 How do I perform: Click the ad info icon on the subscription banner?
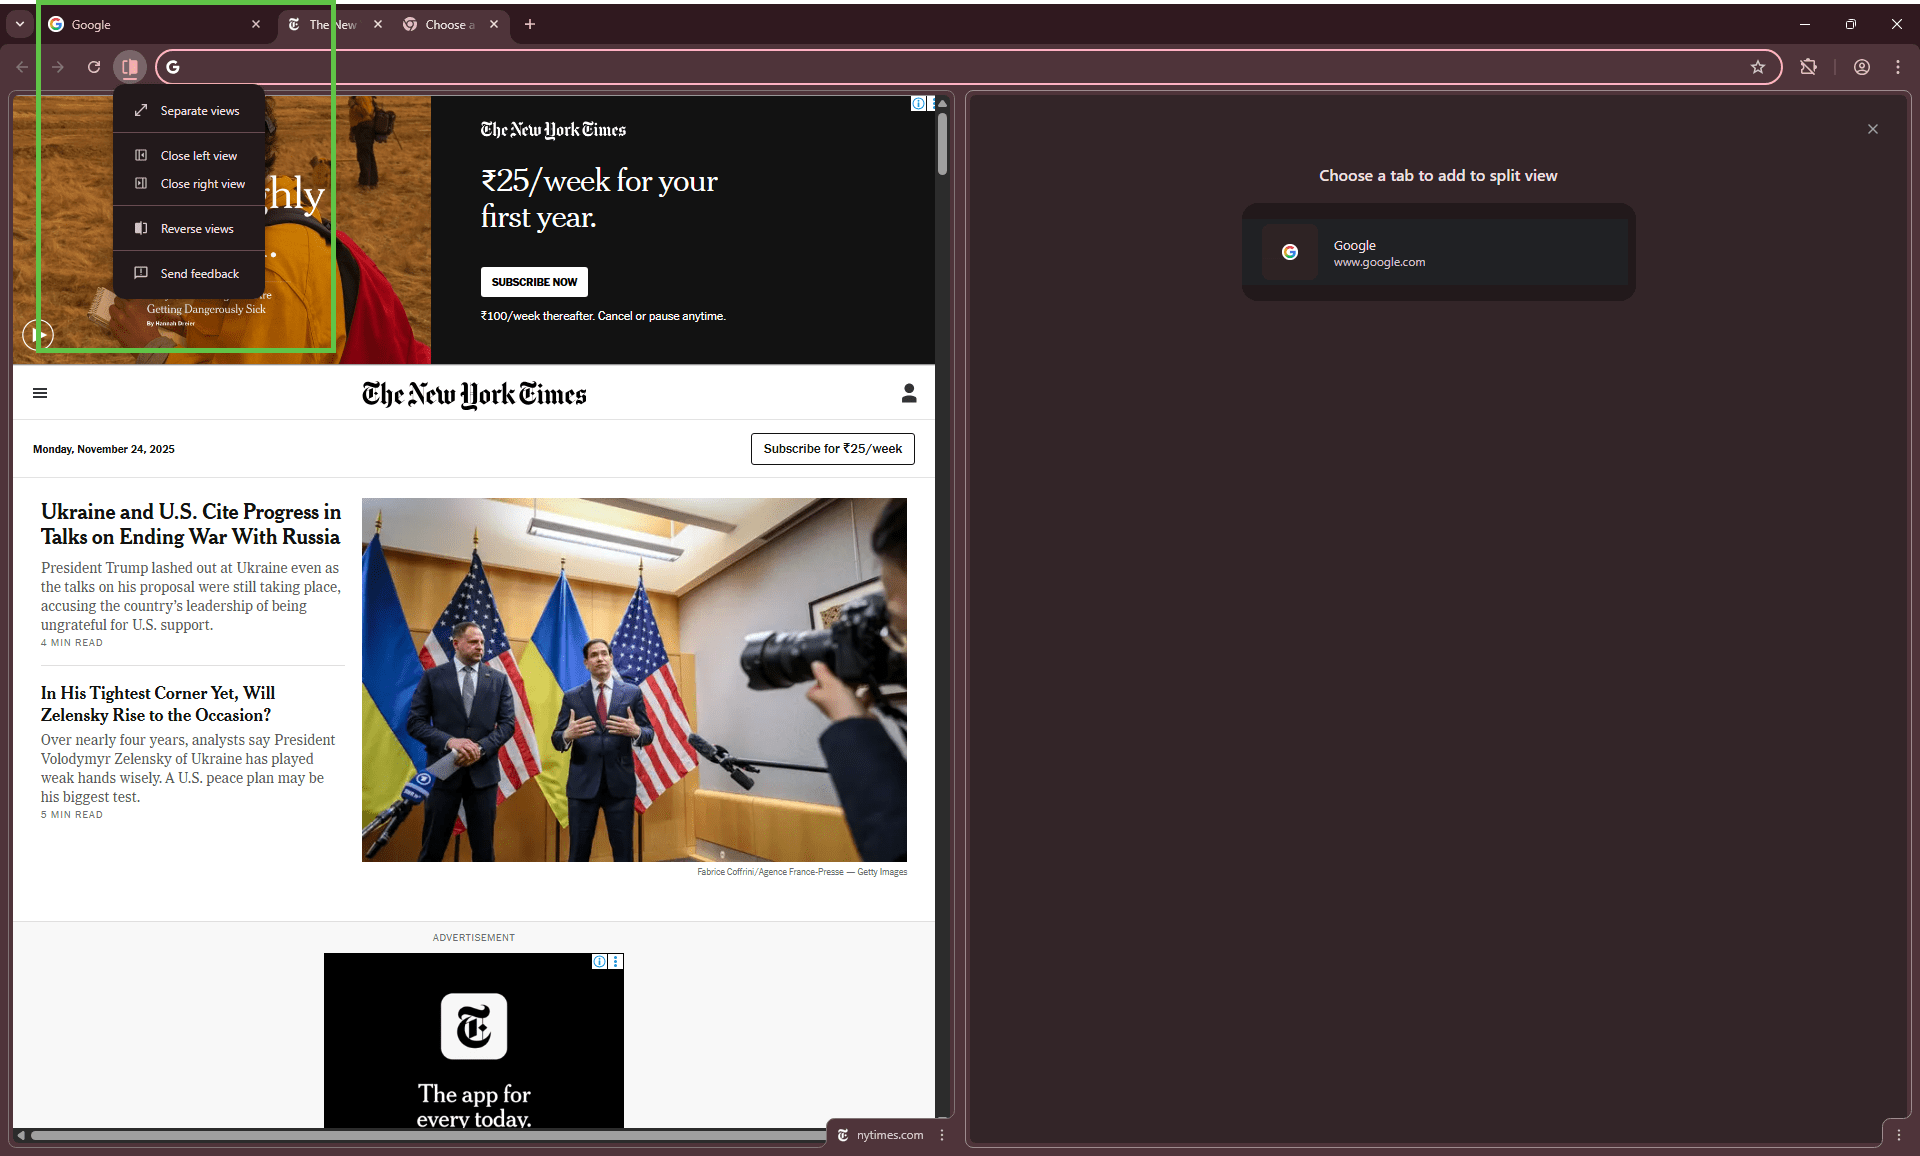pos(918,103)
